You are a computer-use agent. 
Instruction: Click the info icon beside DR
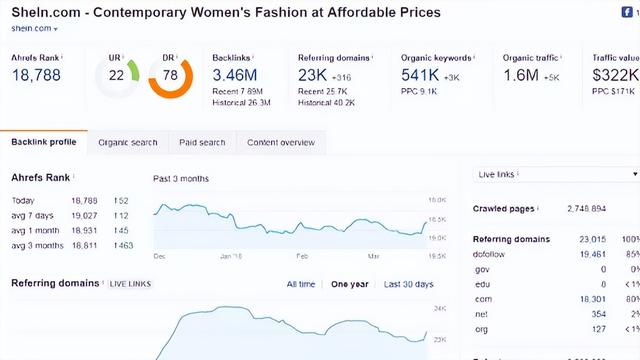(177, 57)
